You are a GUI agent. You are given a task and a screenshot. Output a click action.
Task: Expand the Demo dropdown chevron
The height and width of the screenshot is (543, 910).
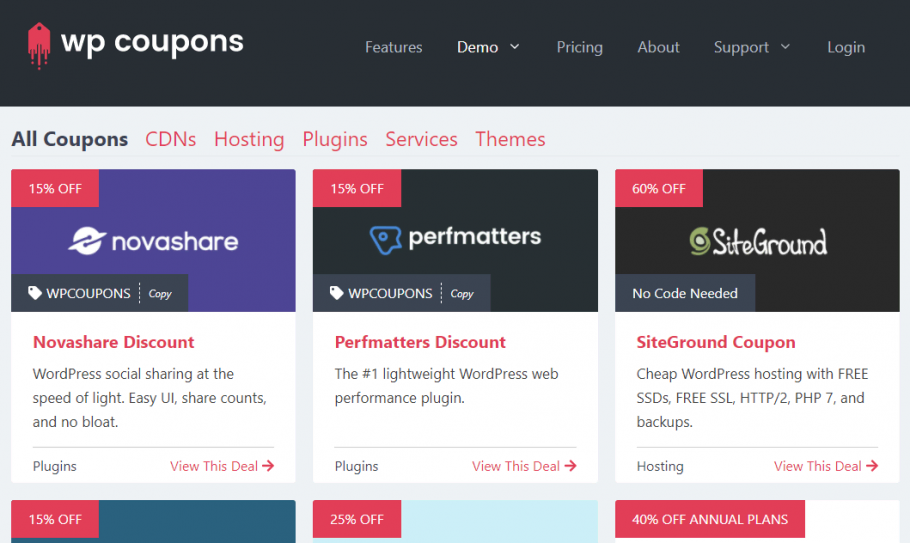point(515,46)
